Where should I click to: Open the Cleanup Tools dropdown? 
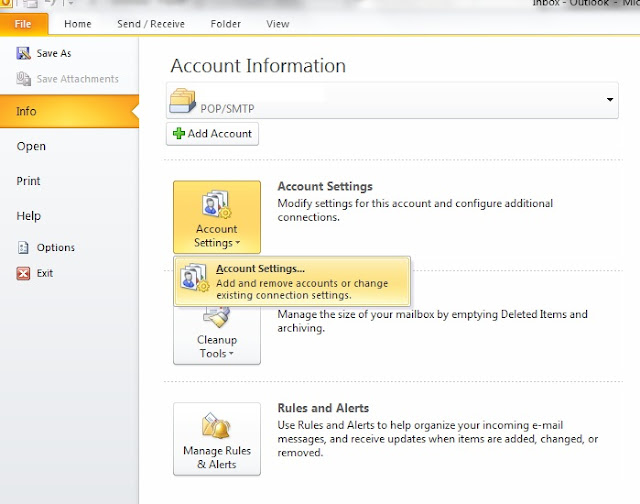pyautogui.click(x=217, y=335)
